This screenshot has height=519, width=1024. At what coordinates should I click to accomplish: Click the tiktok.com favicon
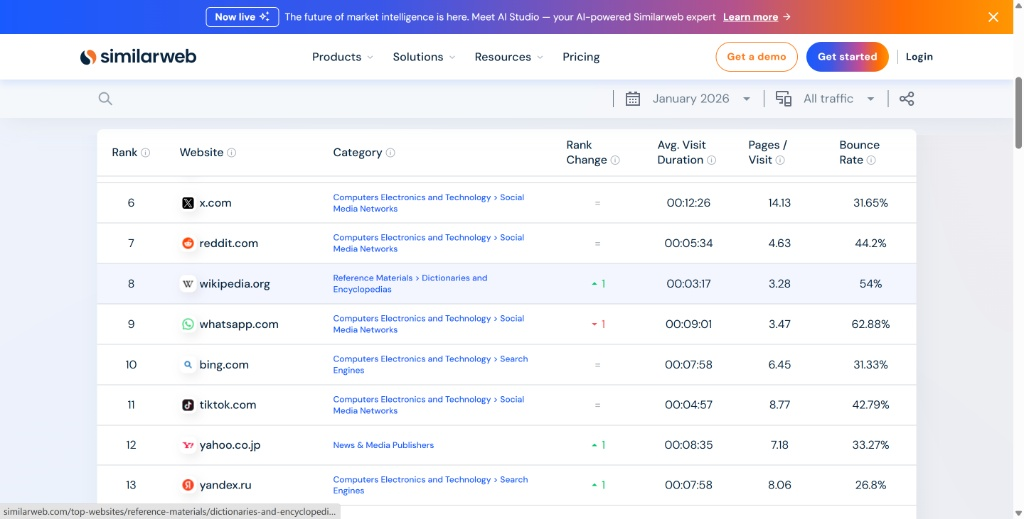tap(188, 405)
